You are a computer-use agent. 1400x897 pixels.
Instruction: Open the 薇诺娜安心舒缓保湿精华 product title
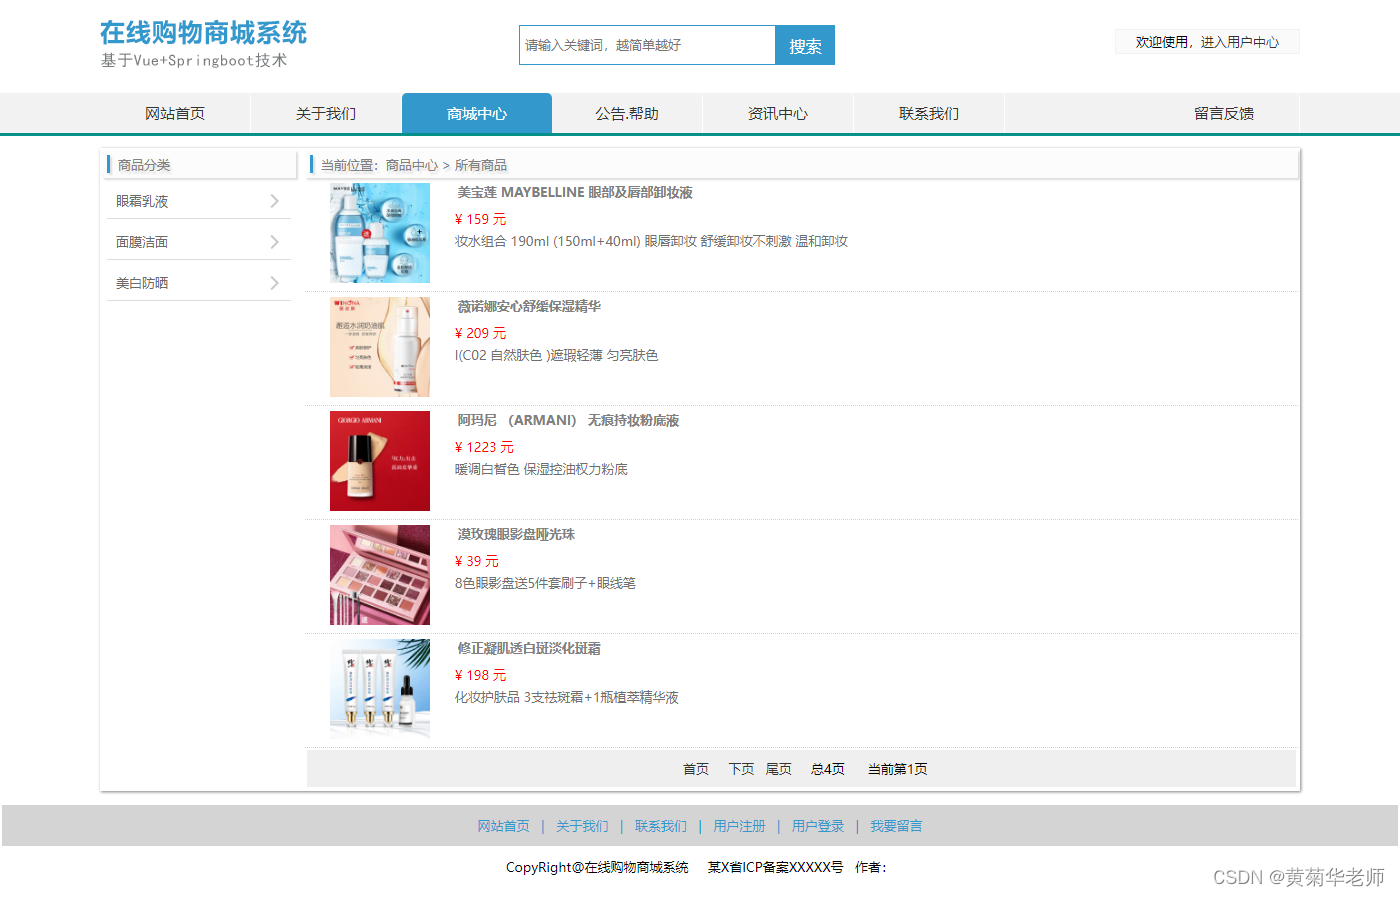point(529,306)
